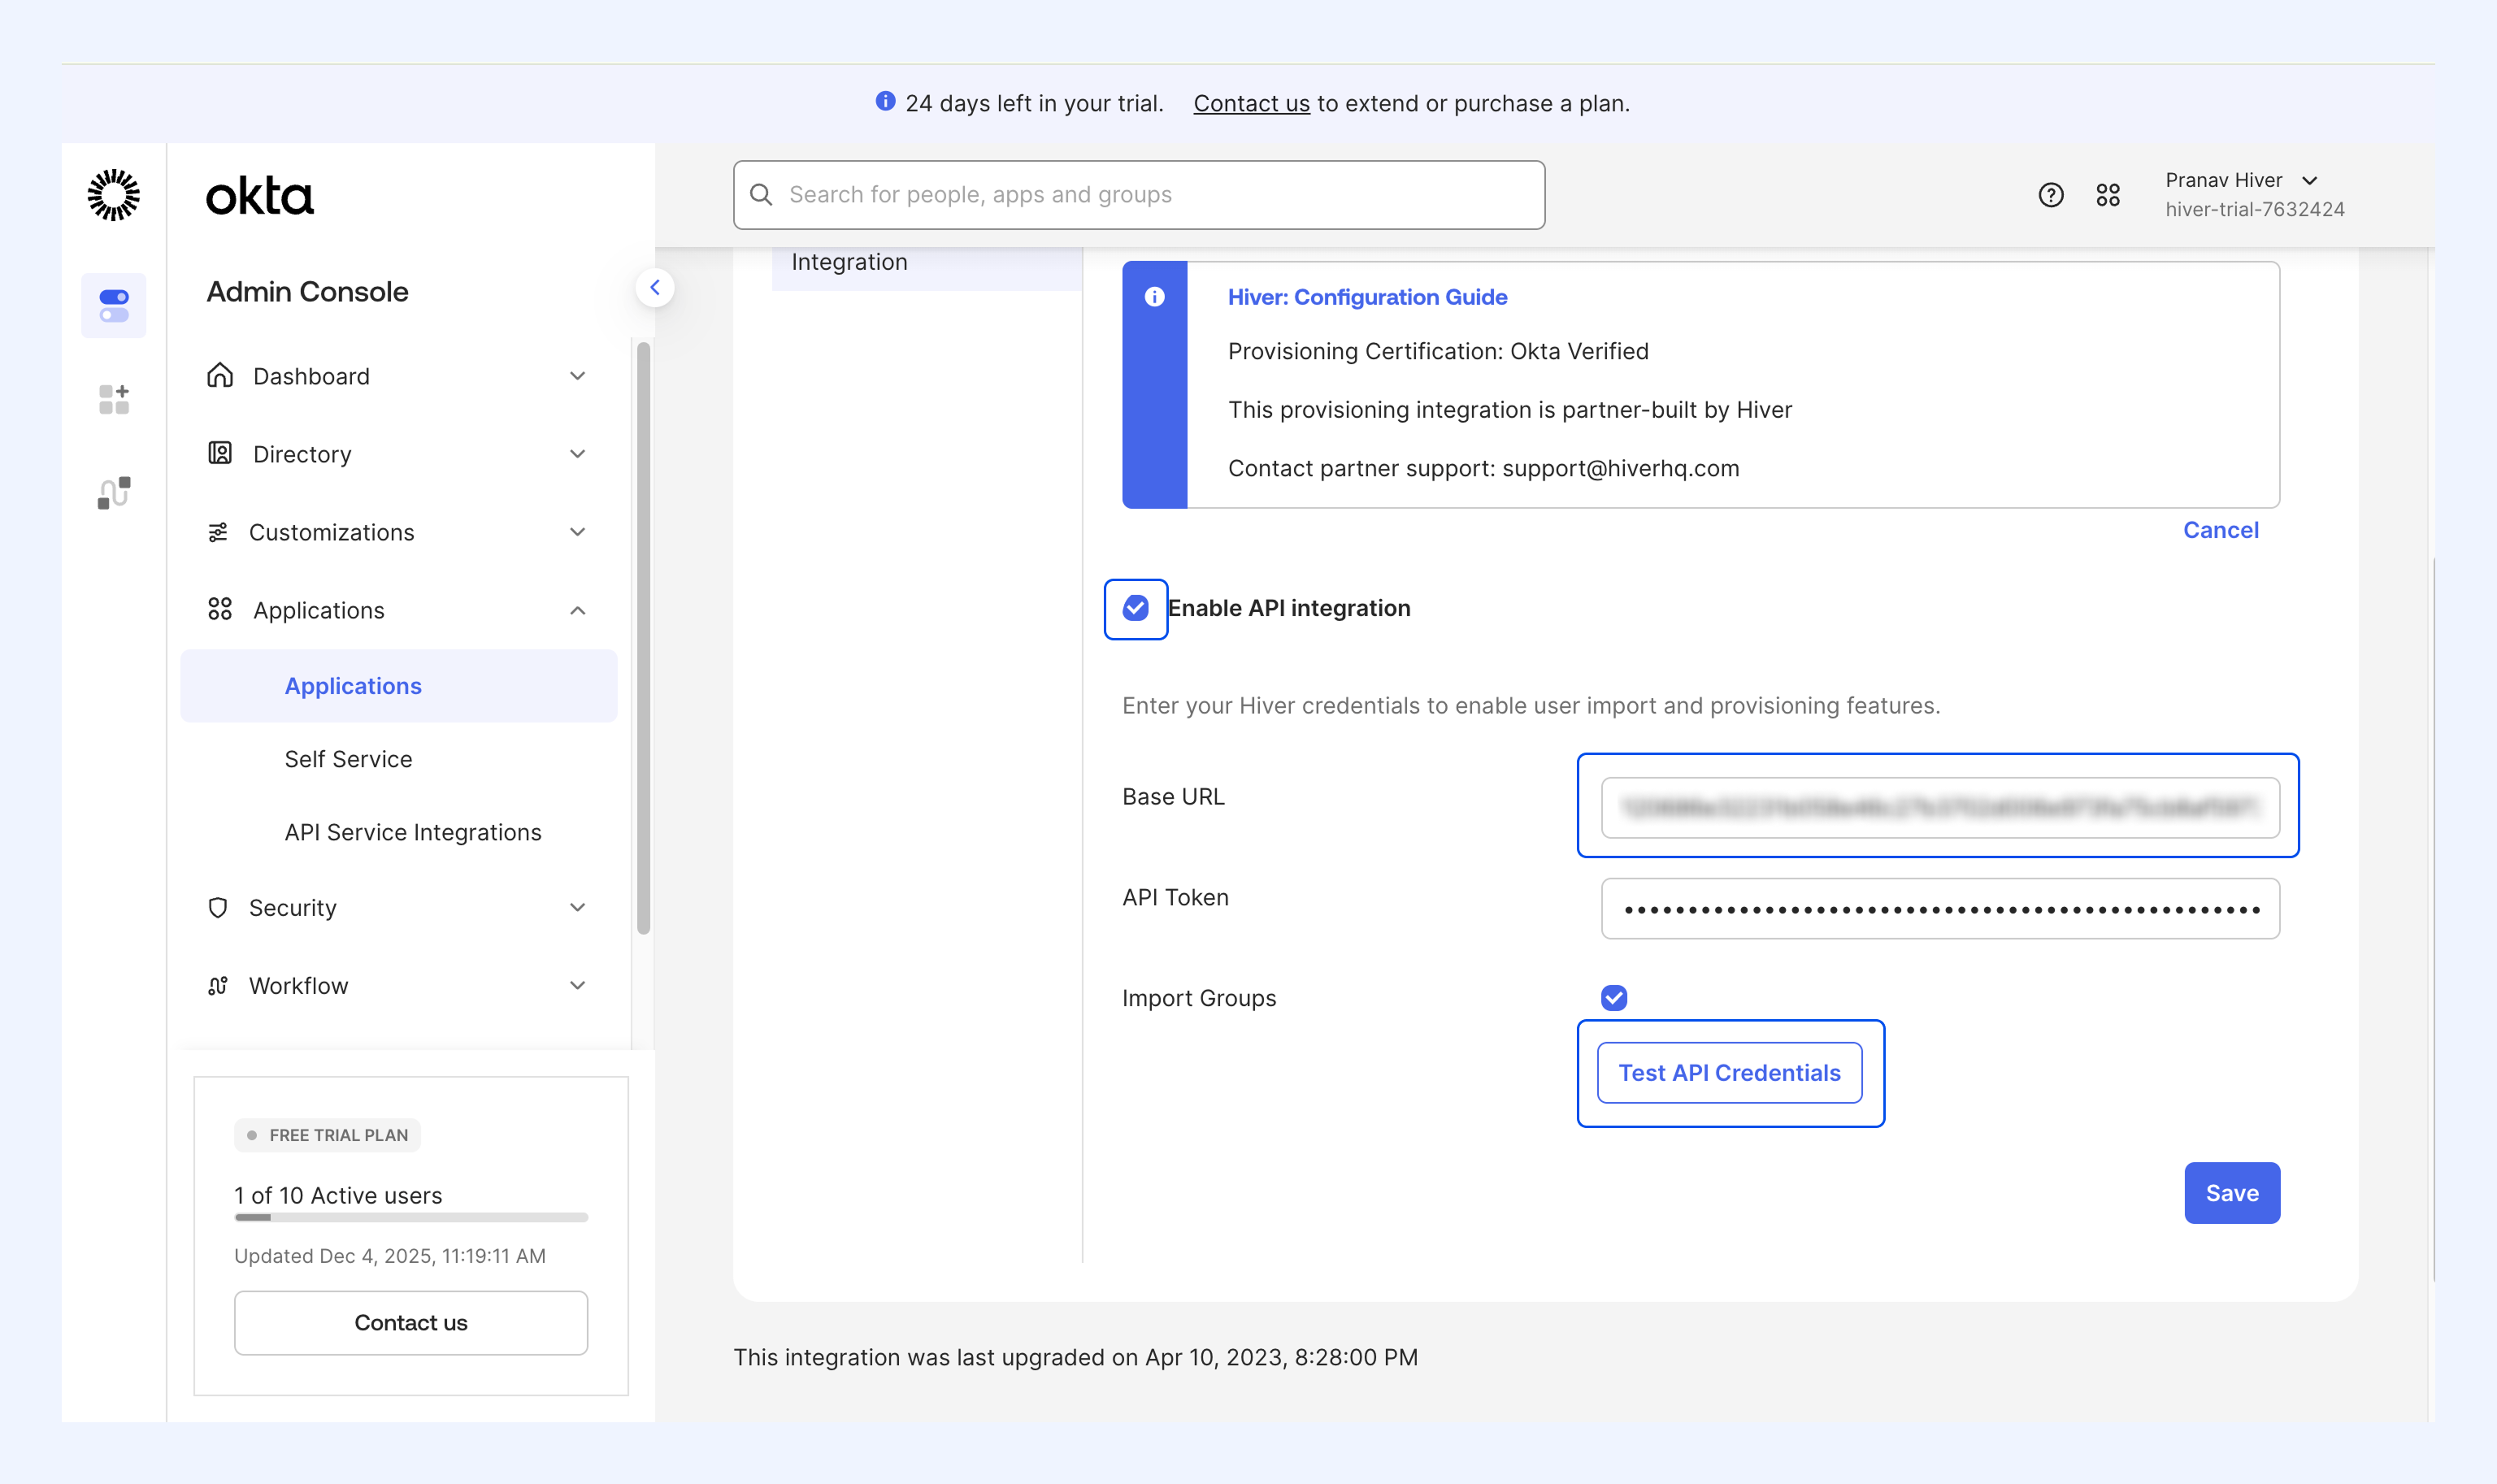Viewport: 2497px width, 1484px height.
Task: Click the Dashboard home icon
Action: (220, 375)
